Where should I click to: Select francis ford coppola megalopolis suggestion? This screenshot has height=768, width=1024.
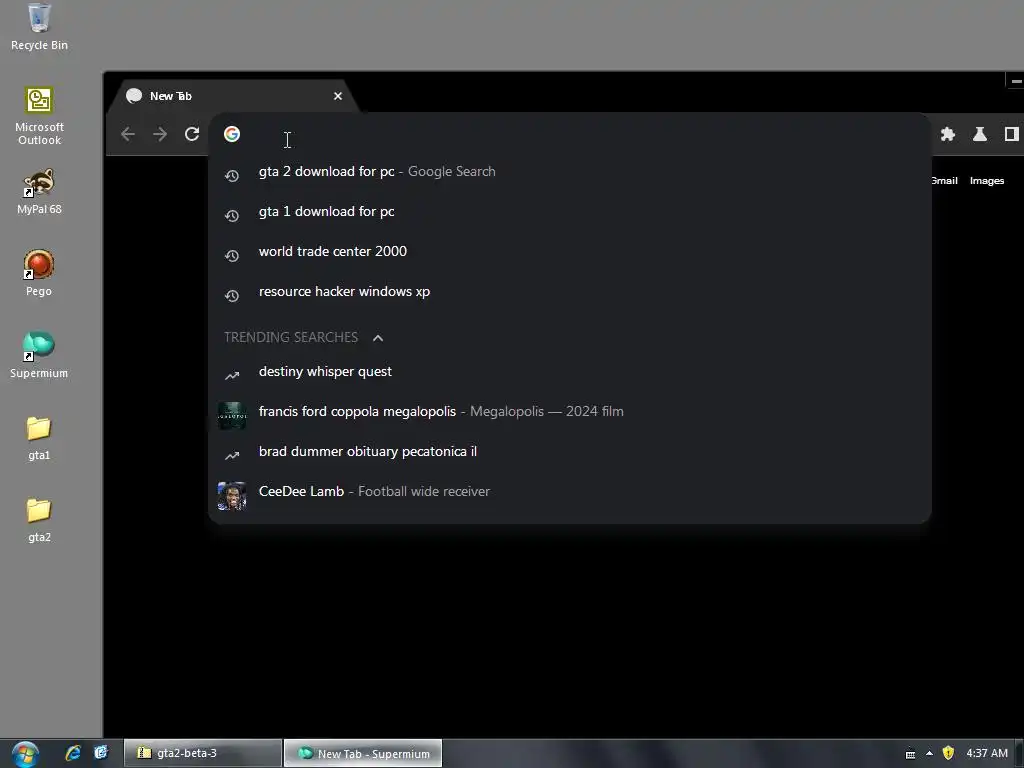(x=569, y=411)
